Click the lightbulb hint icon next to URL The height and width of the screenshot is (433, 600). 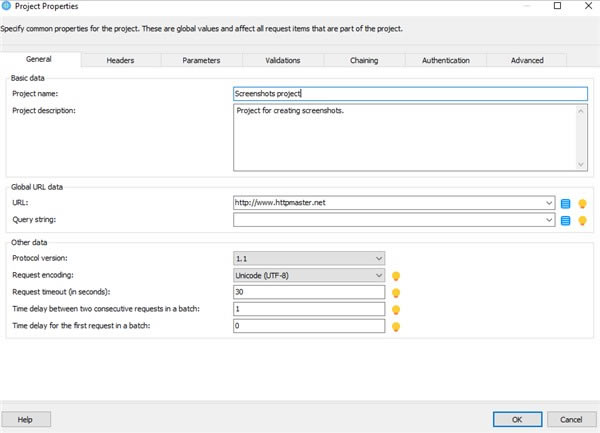point(582,203)
